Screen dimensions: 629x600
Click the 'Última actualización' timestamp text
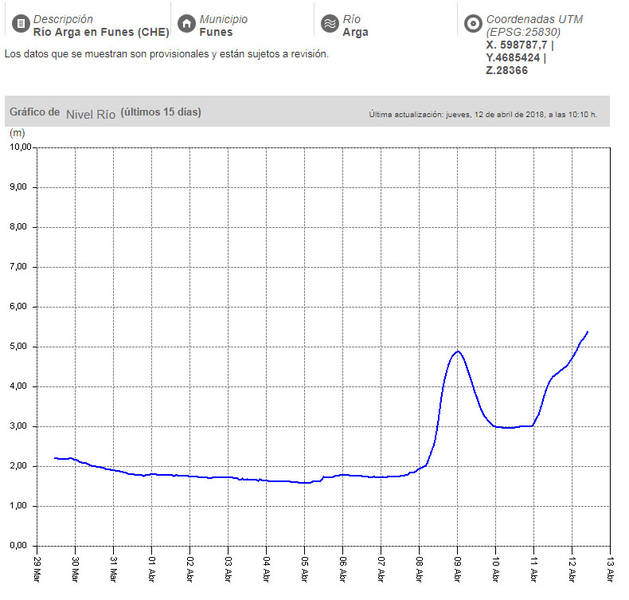click(482, 114)
